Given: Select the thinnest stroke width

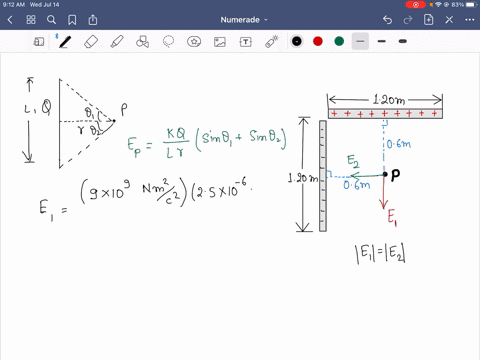Looking at the screenshot, I should coord(360,41).
